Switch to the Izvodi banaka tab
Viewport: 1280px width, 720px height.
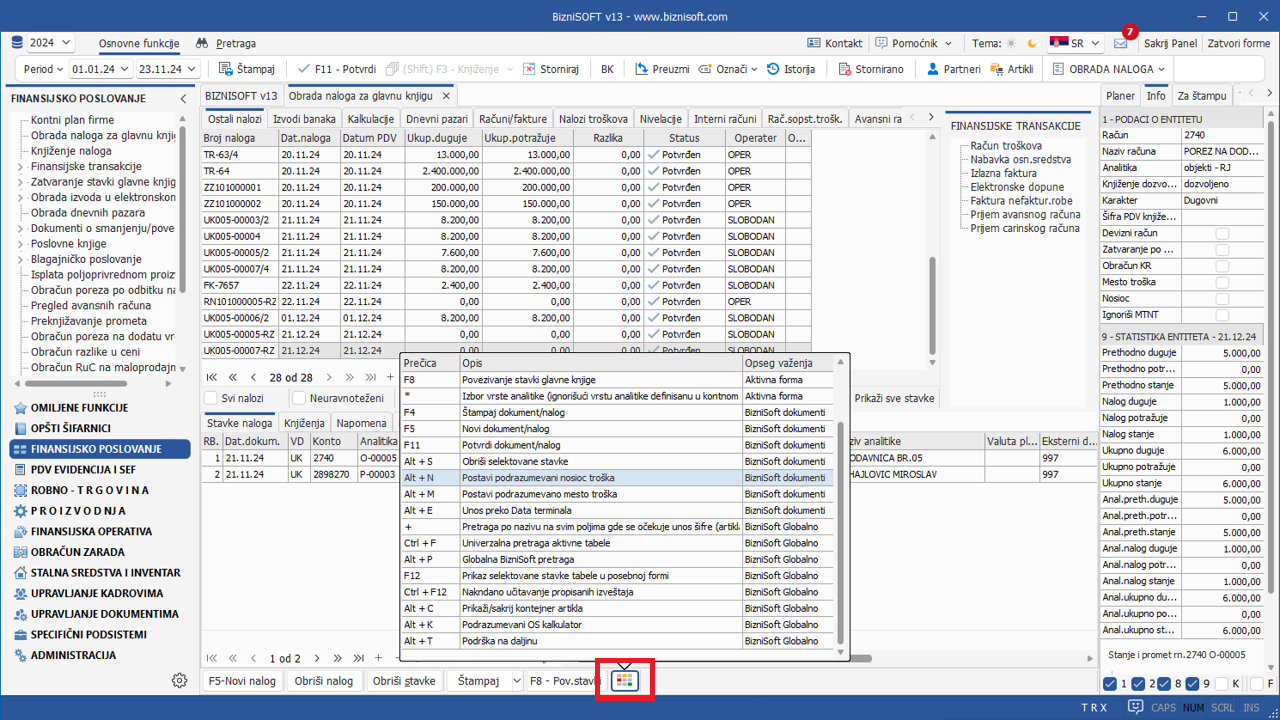pos(304,119)
